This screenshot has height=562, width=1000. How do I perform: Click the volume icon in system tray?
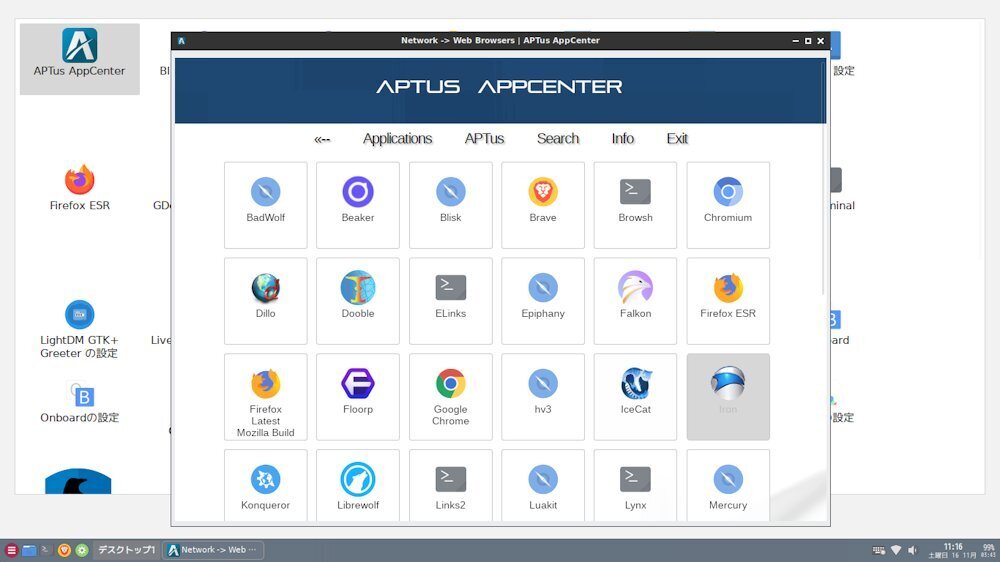pyautogui.click(x=913, y=550)
